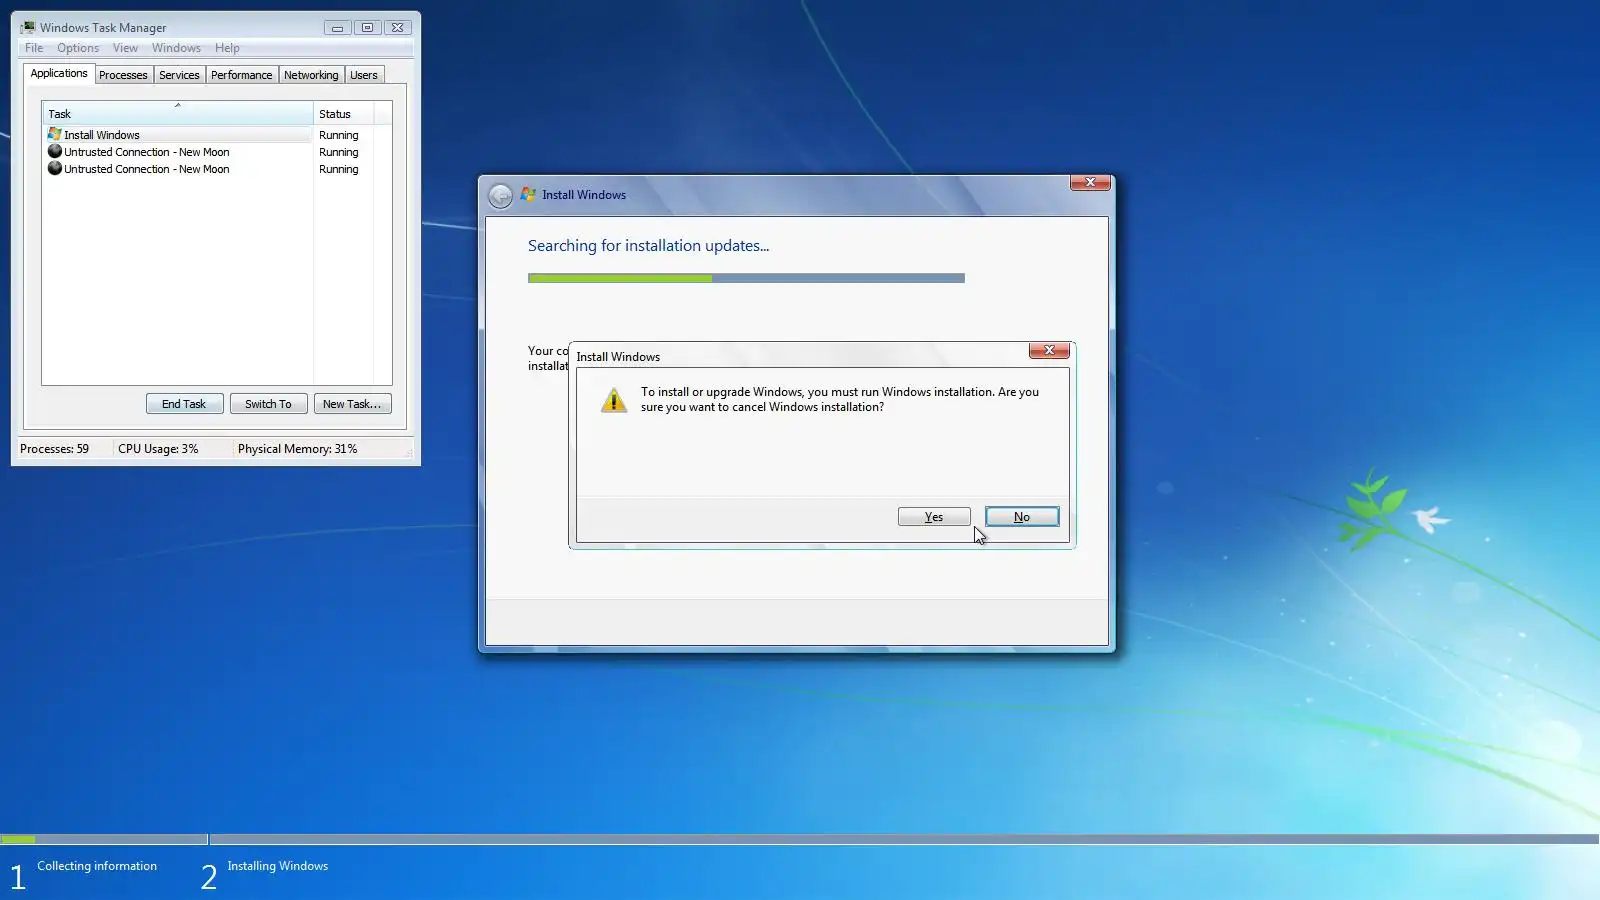Open the File menu in Task Manager

pos(34,48)
